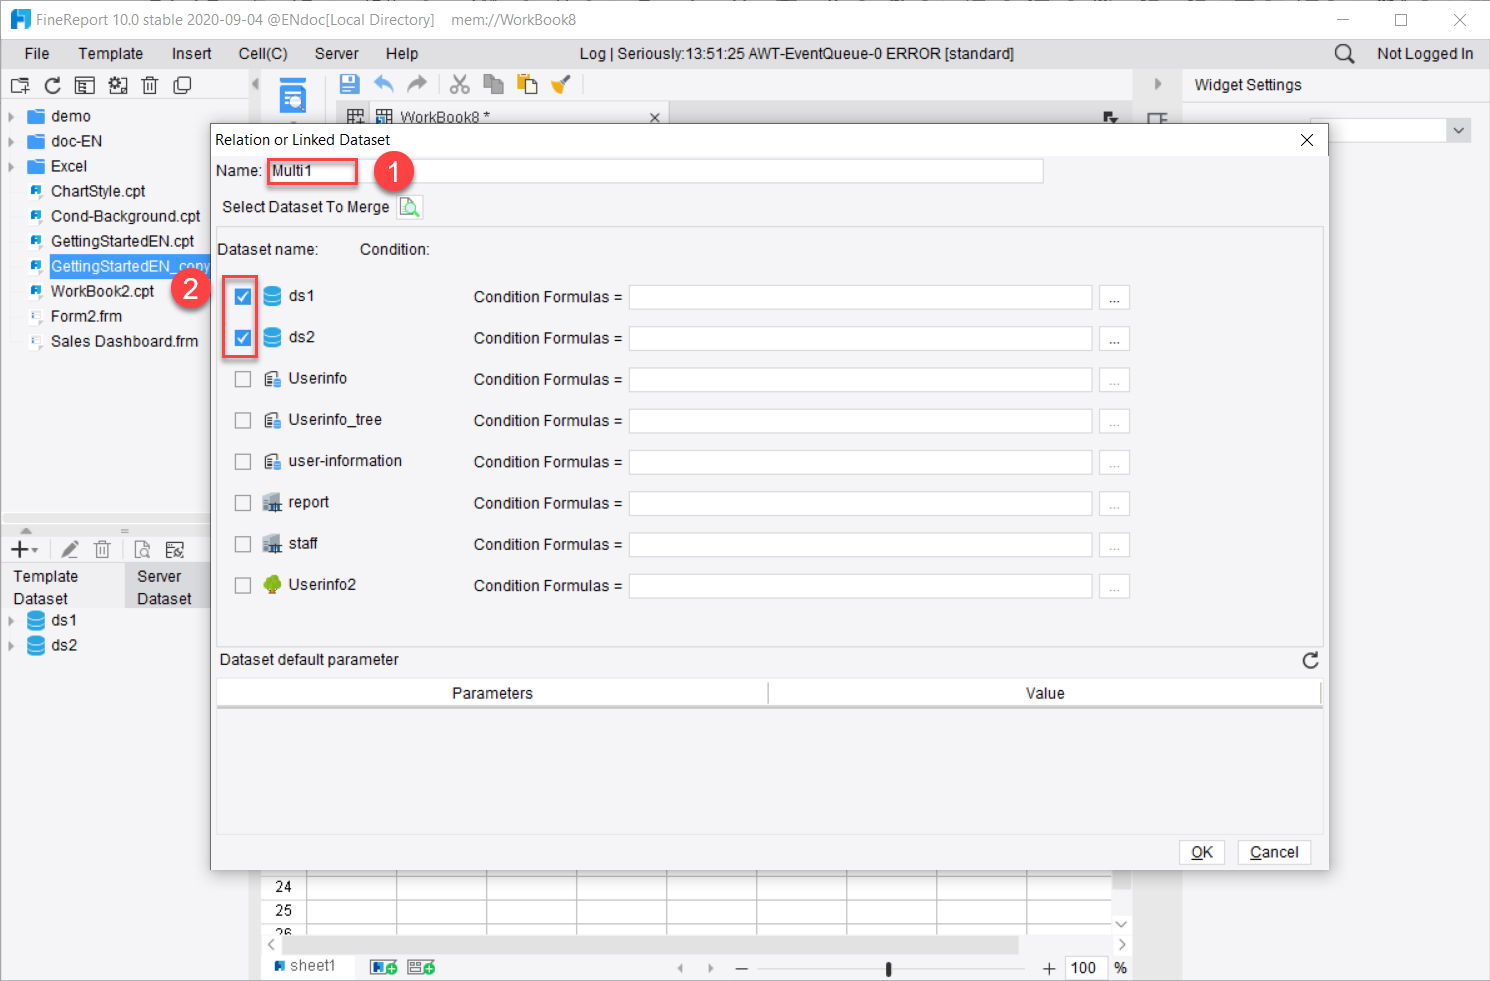Click the OK button
This screenshot has height=981, width=1490.
click(x=1201, y=851)
